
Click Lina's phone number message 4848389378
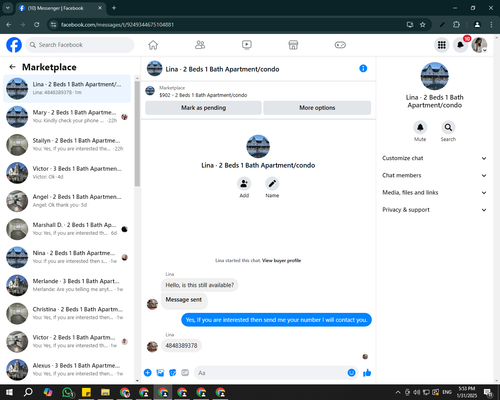[181, 346]
